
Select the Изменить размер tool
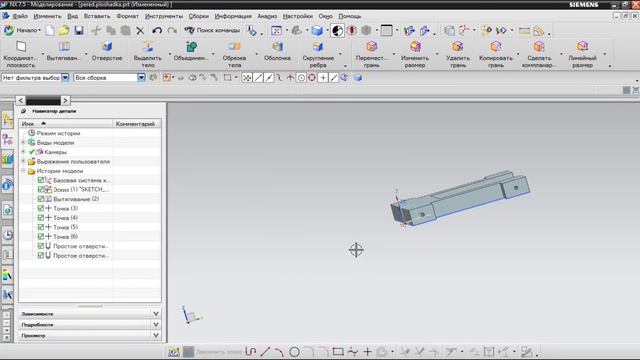415,54
